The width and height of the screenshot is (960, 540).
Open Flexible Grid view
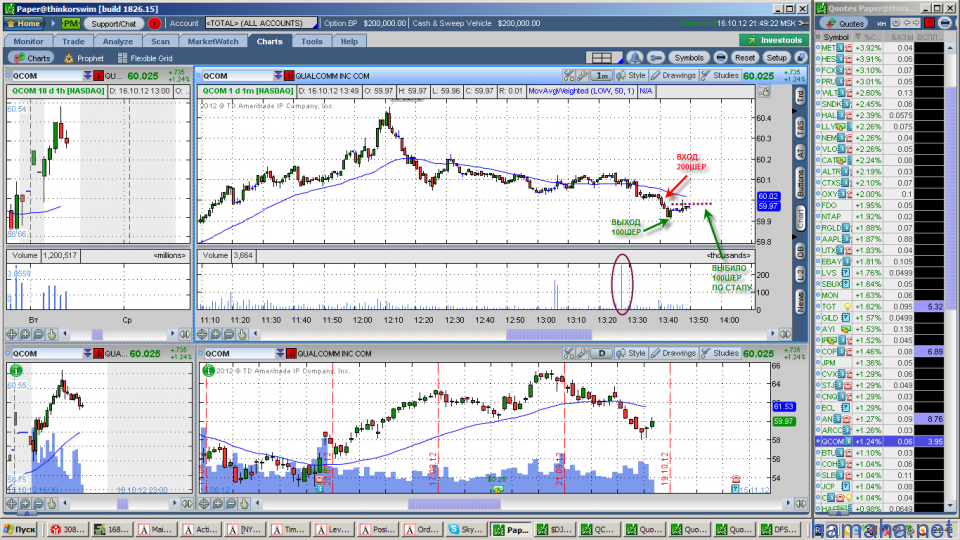[145, 58]
